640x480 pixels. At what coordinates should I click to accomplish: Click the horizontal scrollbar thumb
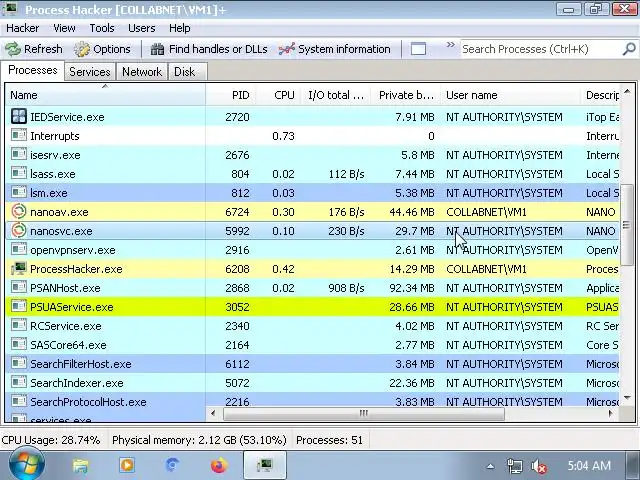coord(364,413)
